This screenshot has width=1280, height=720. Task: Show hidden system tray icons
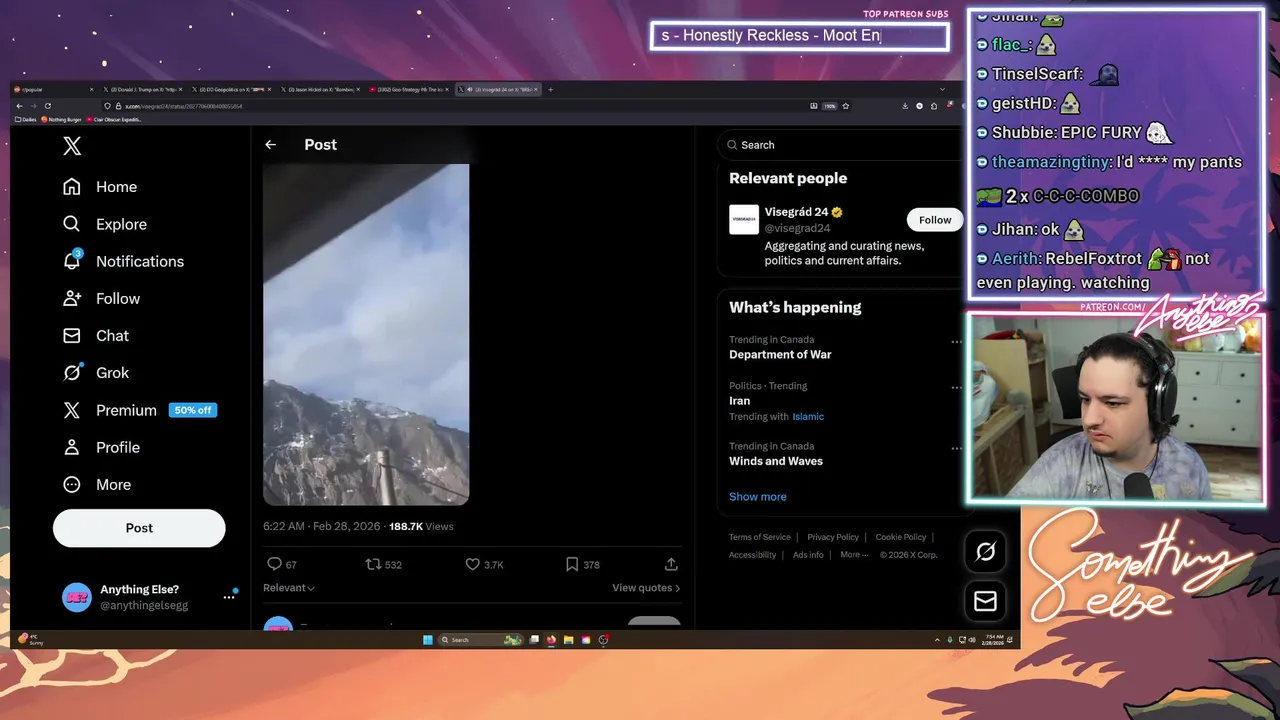pyautogui.click(x=937, y=639)
